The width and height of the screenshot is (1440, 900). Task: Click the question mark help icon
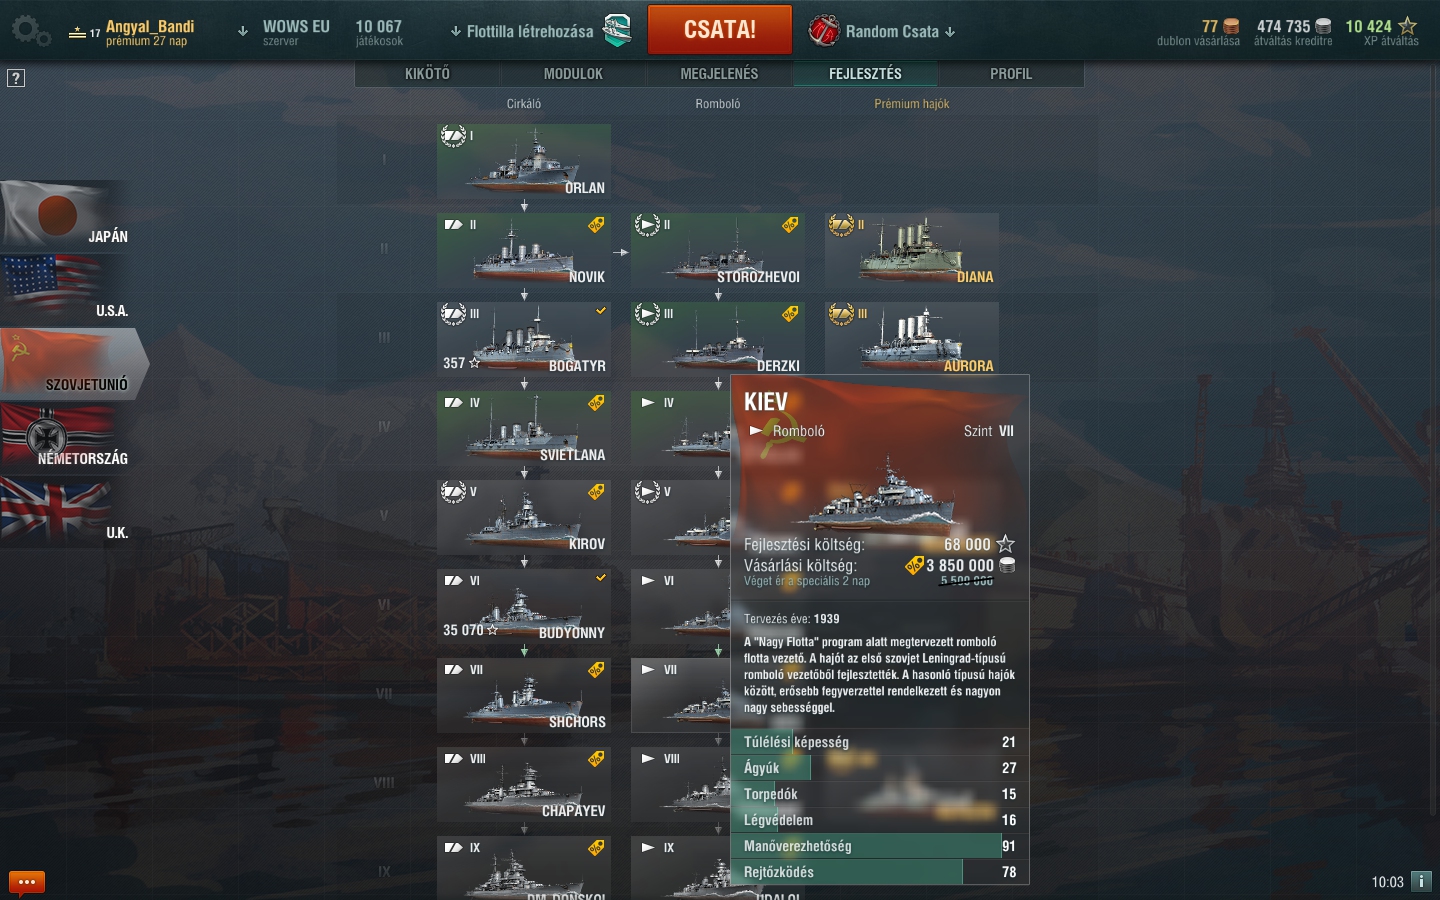[16, 78]
